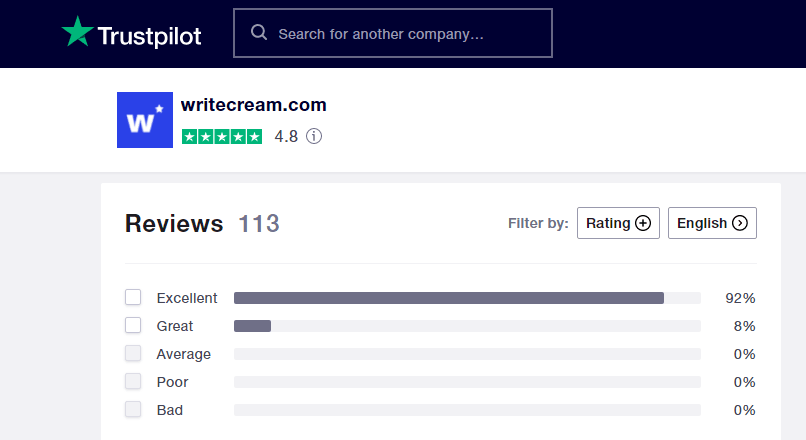Viewport: 806px width, 440px height.
Task: Select the Bad label
Action: 170,410
